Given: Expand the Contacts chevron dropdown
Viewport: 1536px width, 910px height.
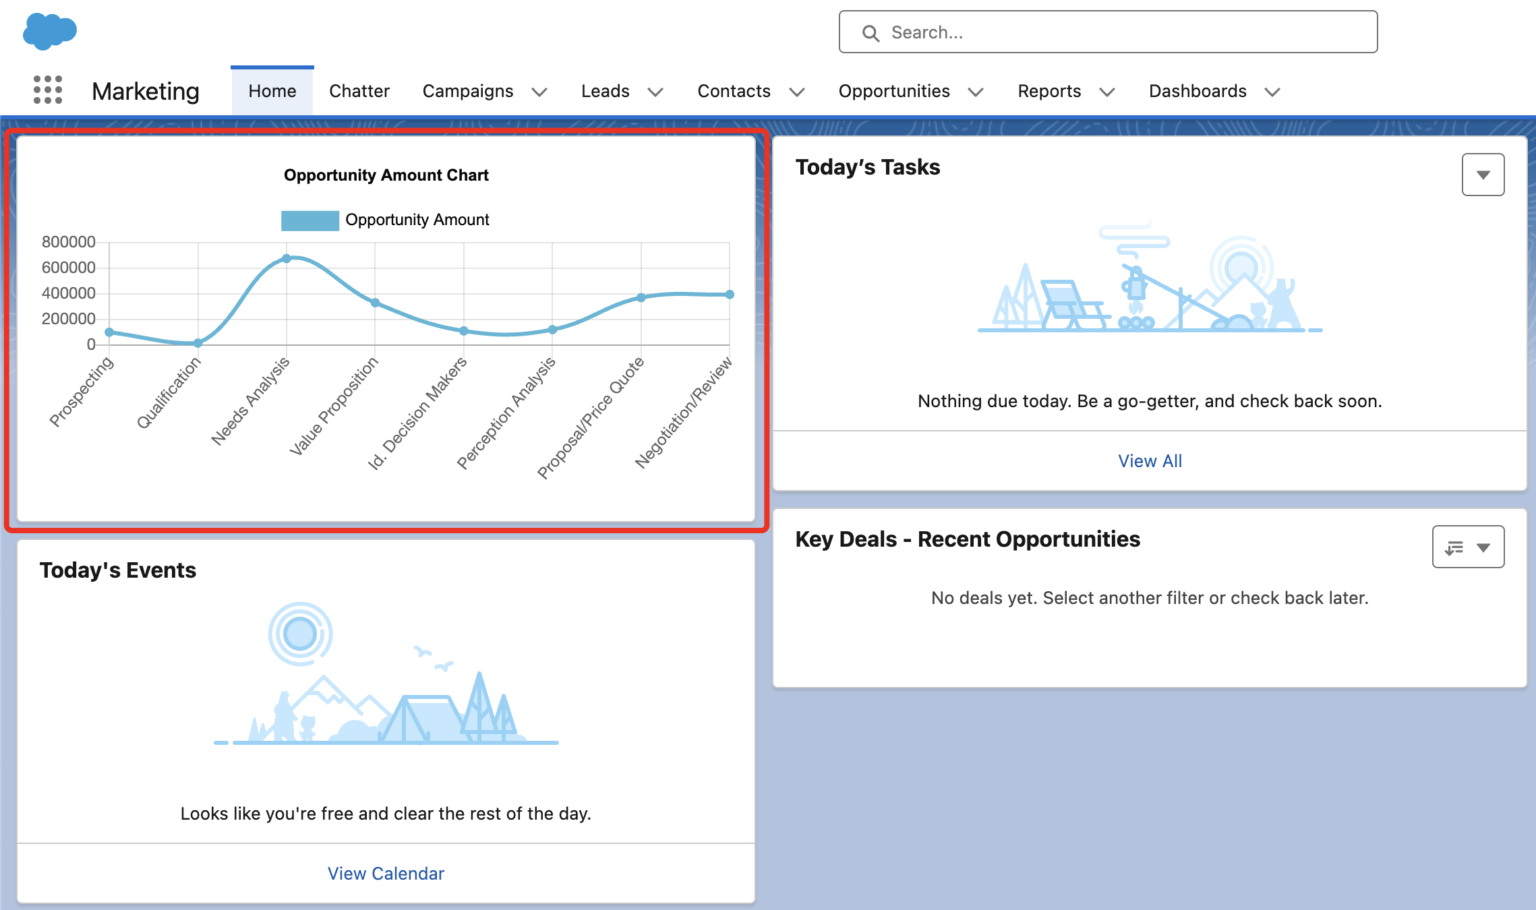Looking at the screenshot, I should pos(797,92).
